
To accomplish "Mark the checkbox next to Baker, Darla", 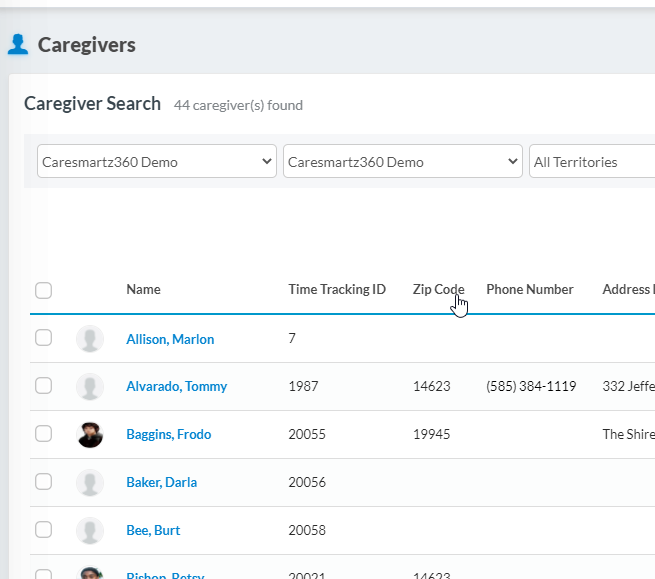I will click(43, 482).
